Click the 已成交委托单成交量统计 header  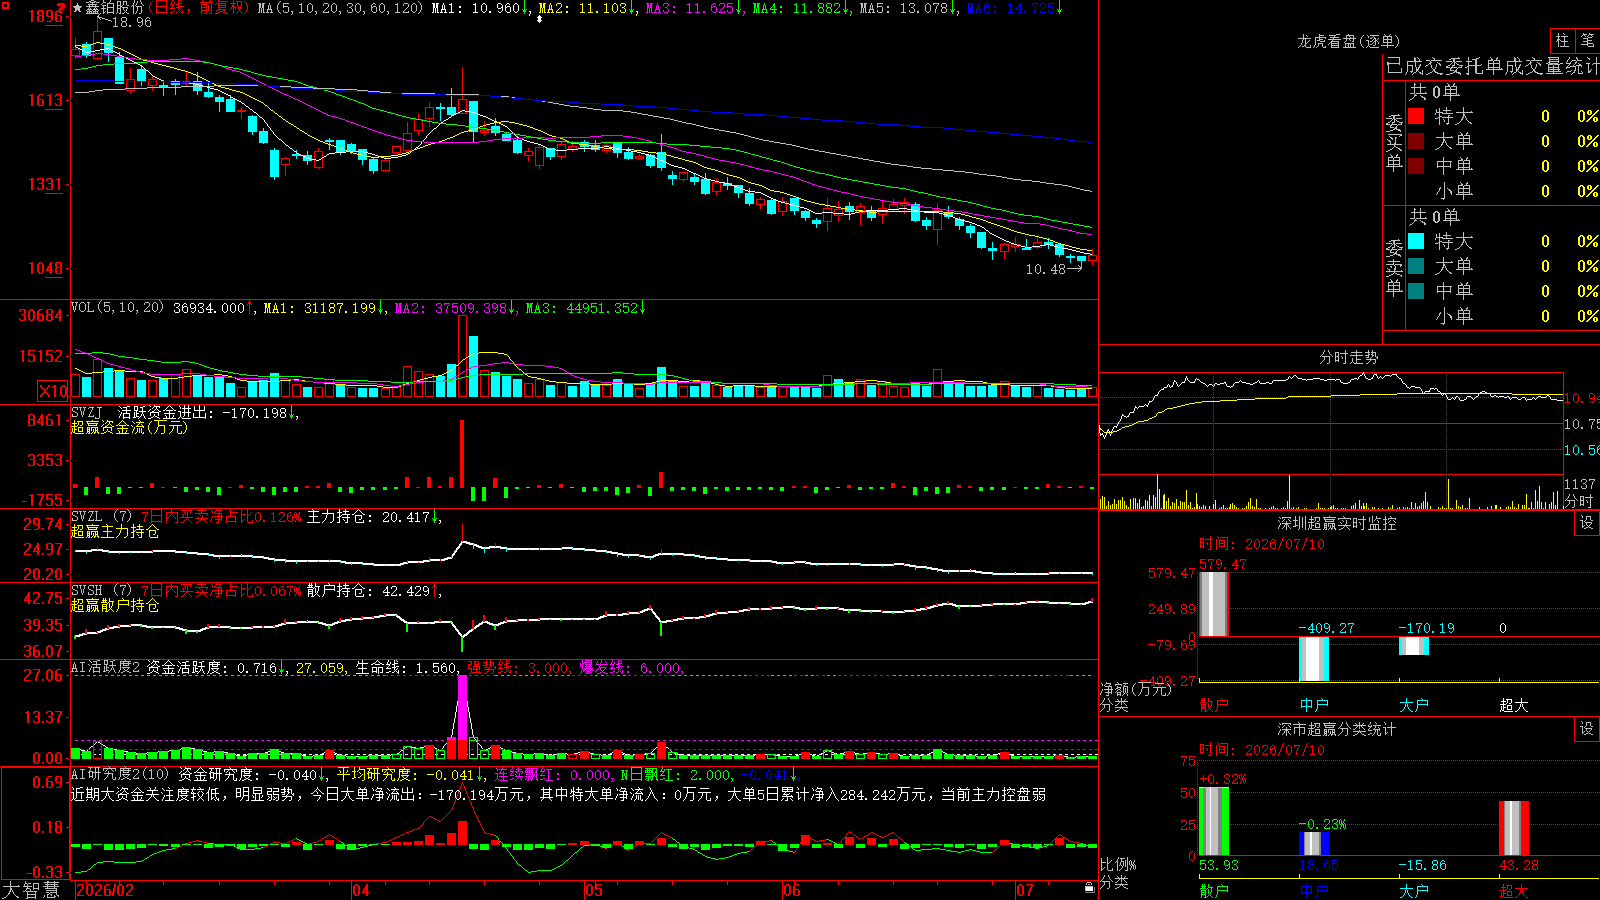[x=1492, y=66]
